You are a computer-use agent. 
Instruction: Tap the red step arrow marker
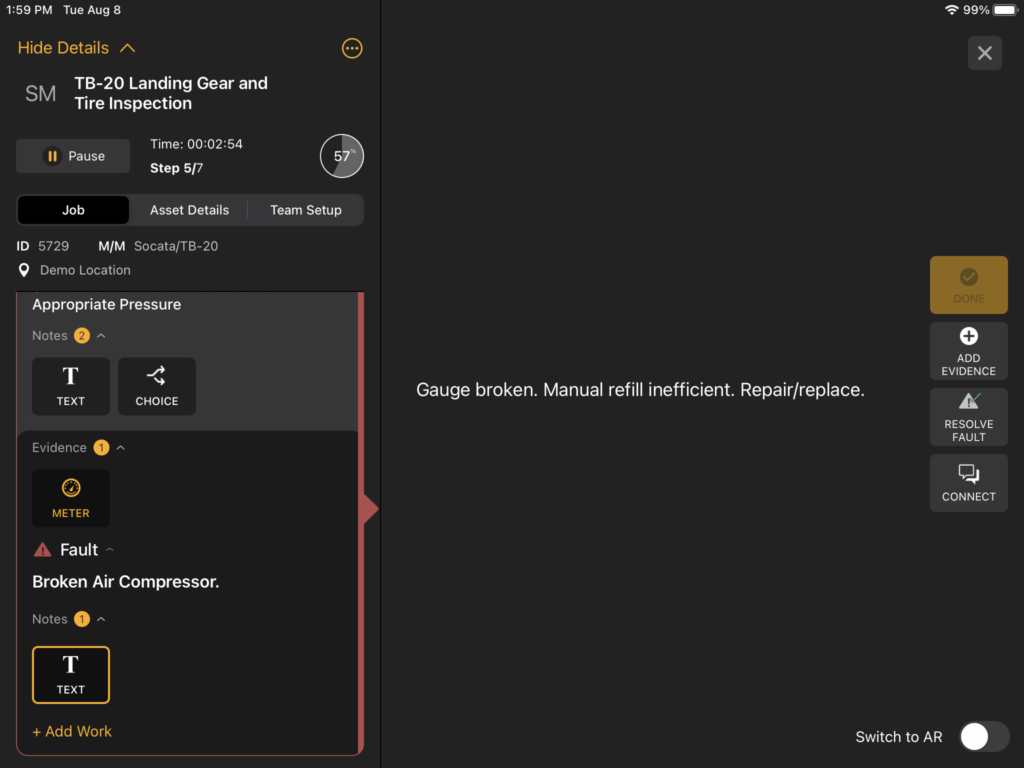point(371,509)
